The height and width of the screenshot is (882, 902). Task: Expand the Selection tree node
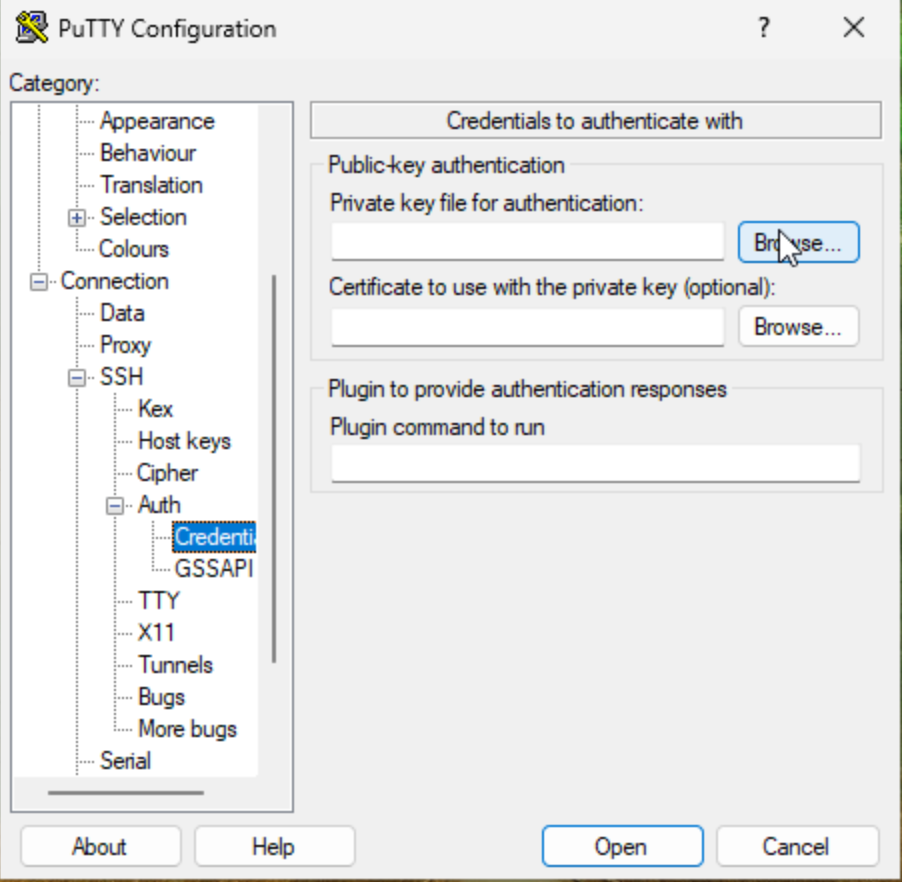pyautogui.click(x=77, y=218)
